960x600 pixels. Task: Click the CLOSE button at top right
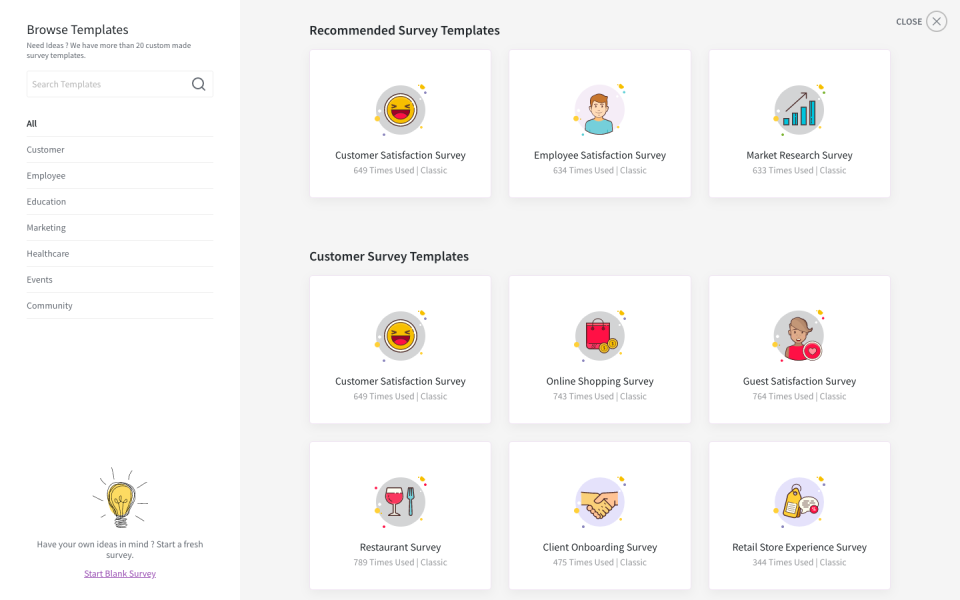point(920,21)
